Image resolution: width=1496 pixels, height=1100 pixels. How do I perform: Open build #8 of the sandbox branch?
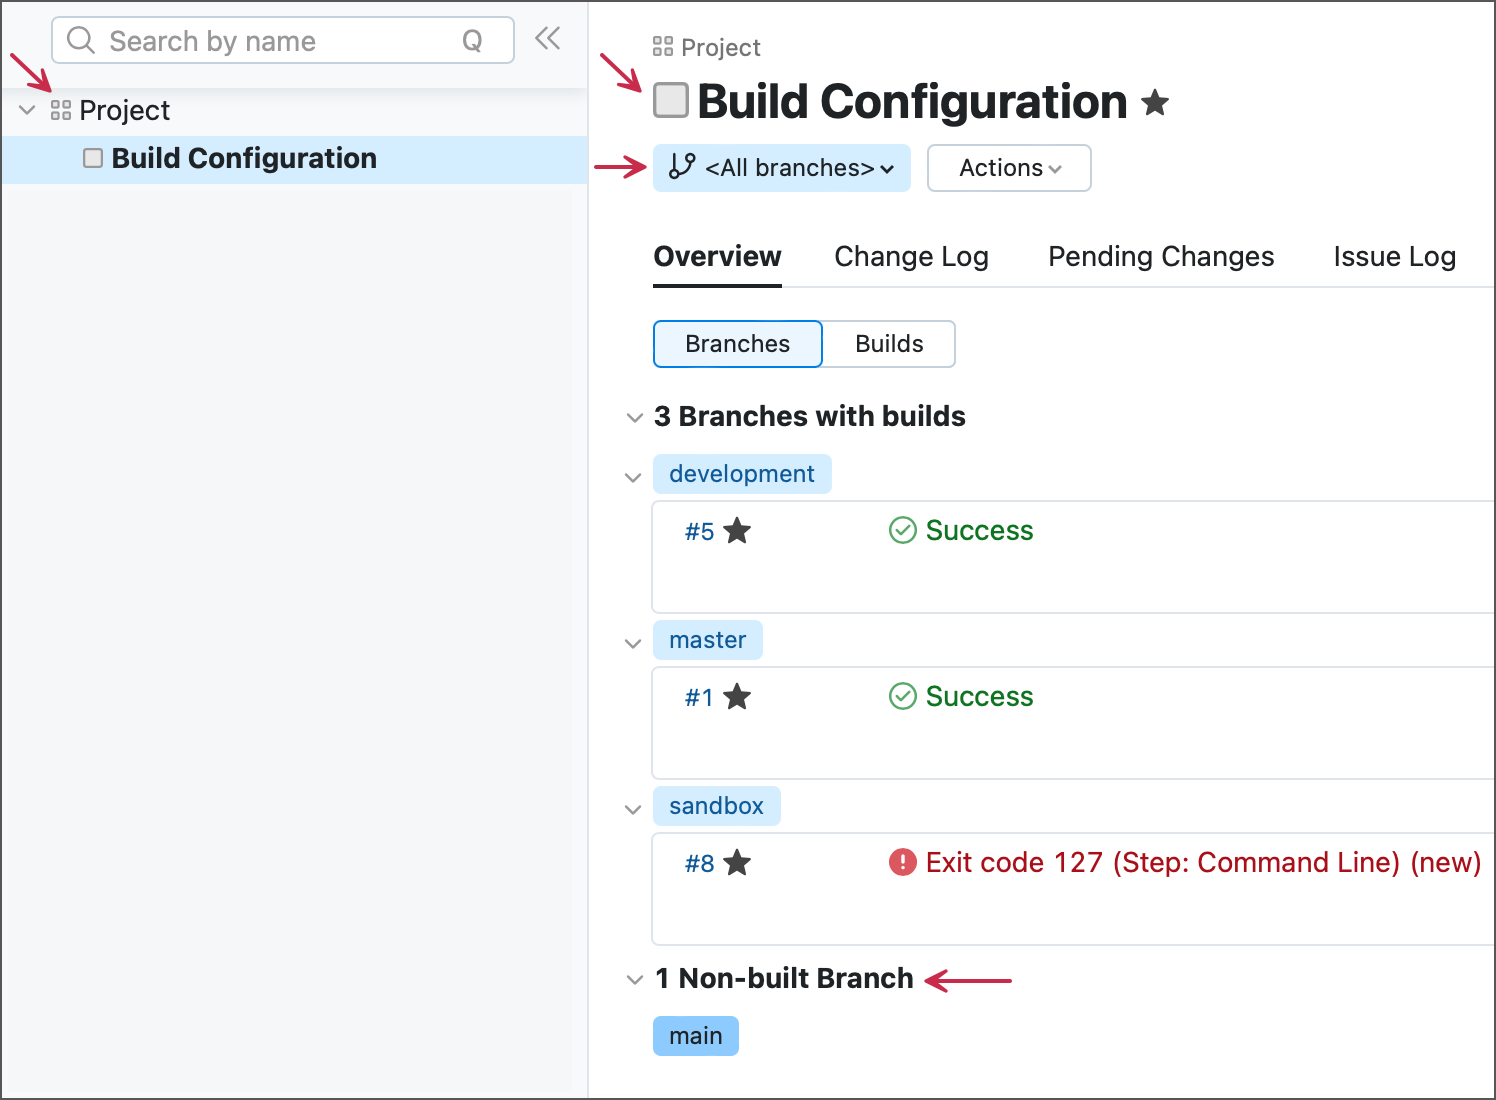point(698,862)
